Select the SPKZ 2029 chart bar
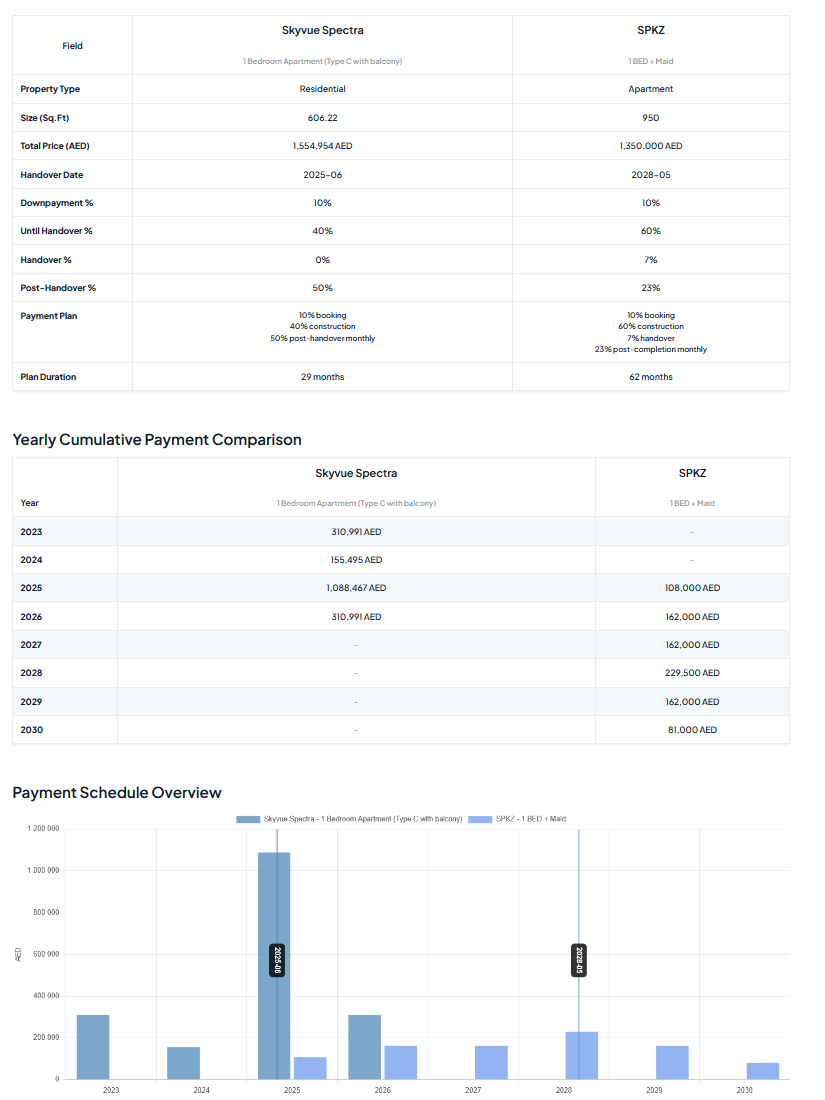The width and height of the screenshot is (825, 1100). [x=672, y=1062]
